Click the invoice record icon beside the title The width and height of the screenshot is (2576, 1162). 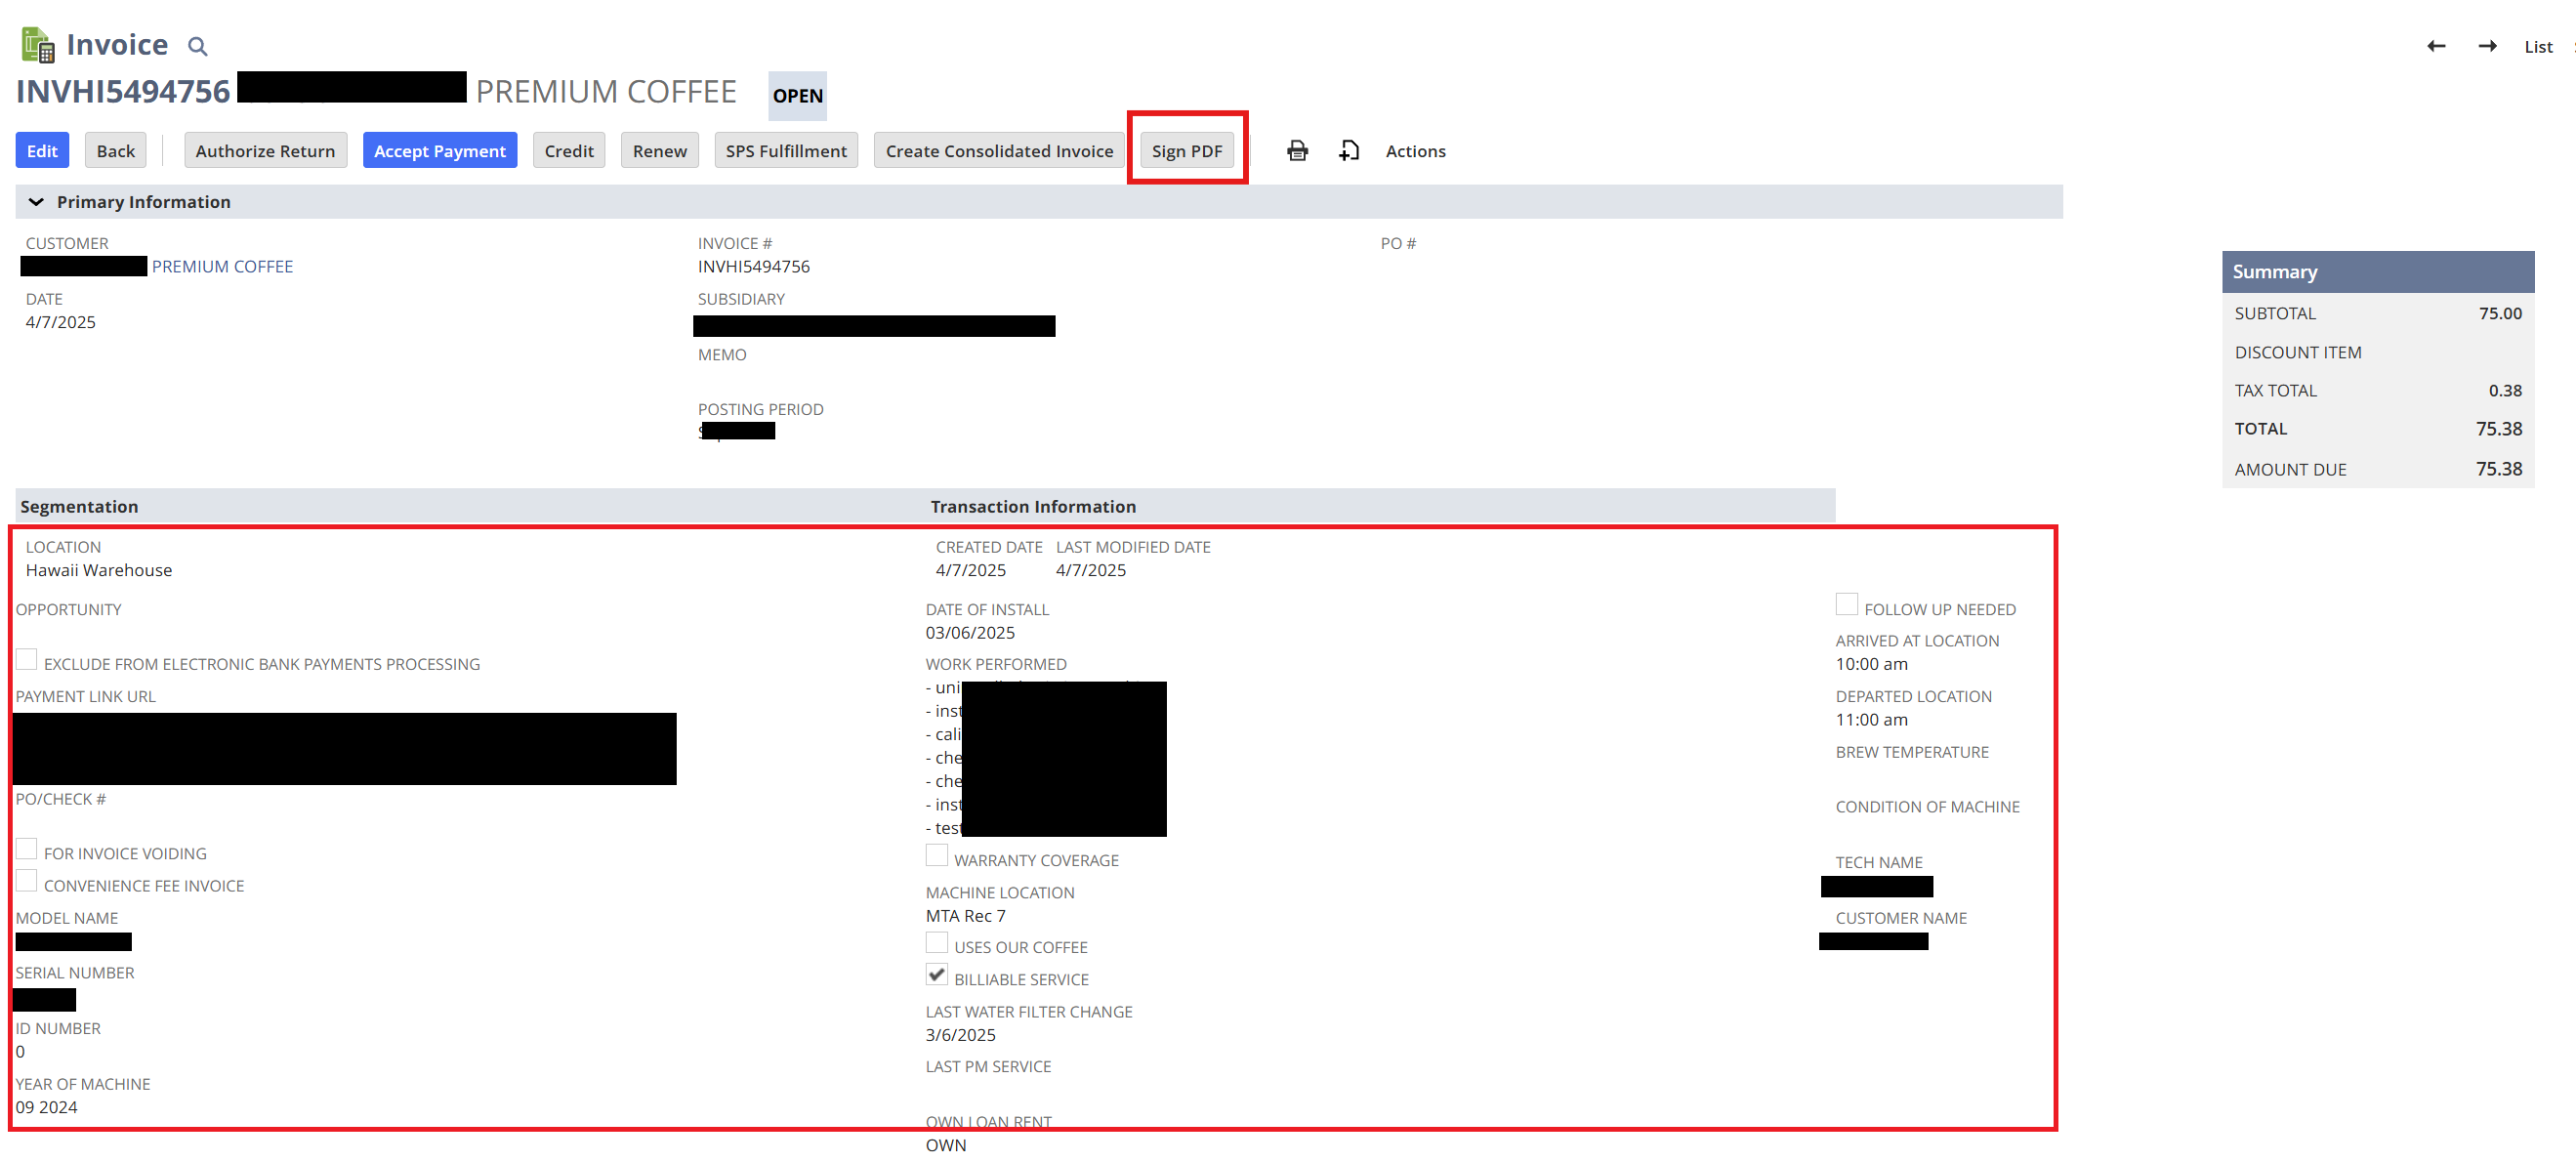pos(38,45)
